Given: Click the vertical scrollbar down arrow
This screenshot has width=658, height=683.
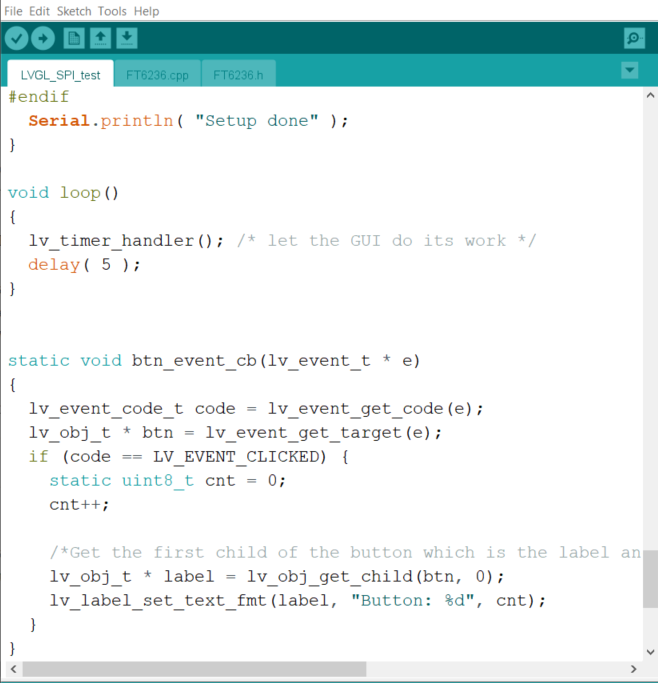Looking at the screenshot, I should (x=651, y=652).
